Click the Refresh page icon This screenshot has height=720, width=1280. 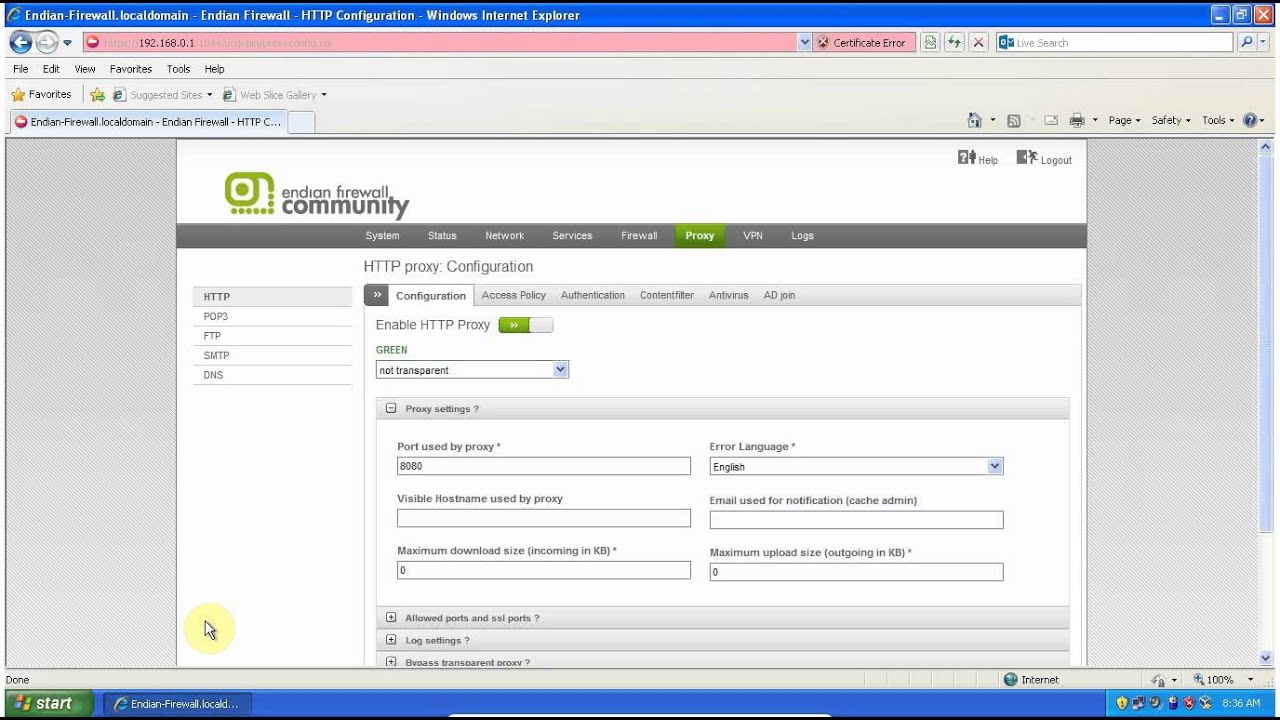[x=954, y=42]
